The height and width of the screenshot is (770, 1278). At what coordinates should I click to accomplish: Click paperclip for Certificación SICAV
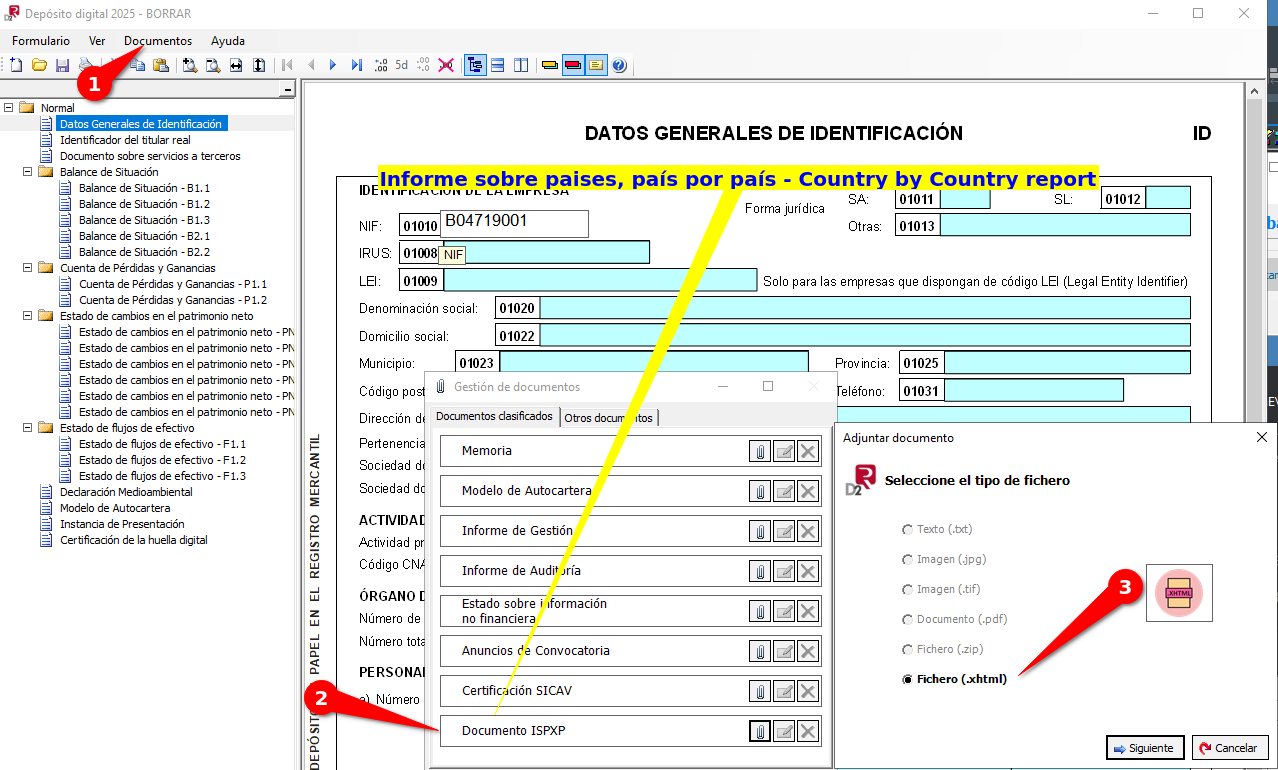(760, 691)
